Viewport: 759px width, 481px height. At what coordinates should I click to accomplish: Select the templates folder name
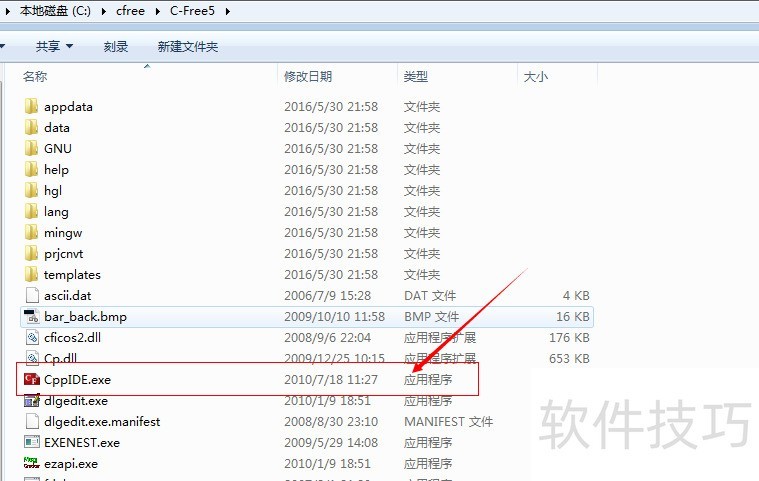click(72, 275)
